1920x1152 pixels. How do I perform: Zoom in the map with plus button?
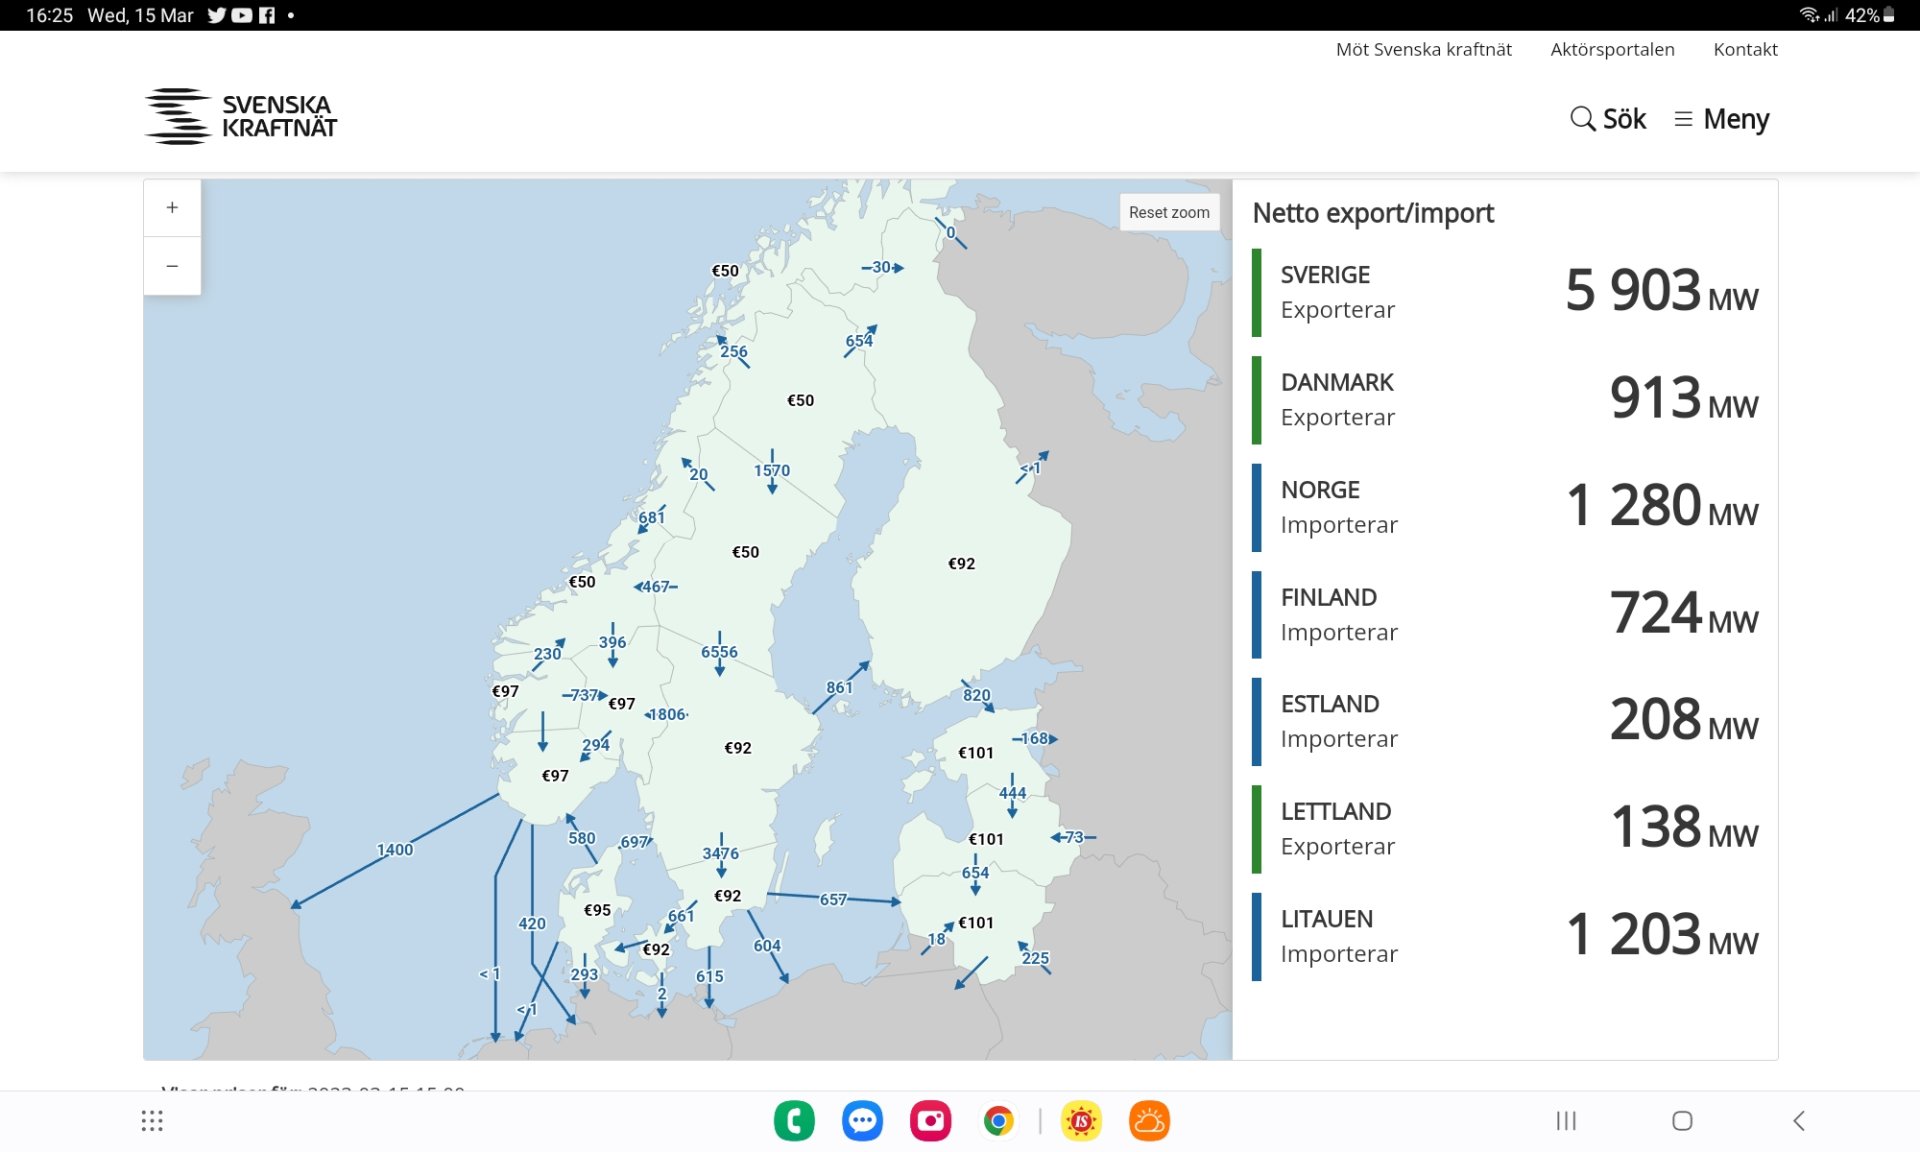coord(172,208)
